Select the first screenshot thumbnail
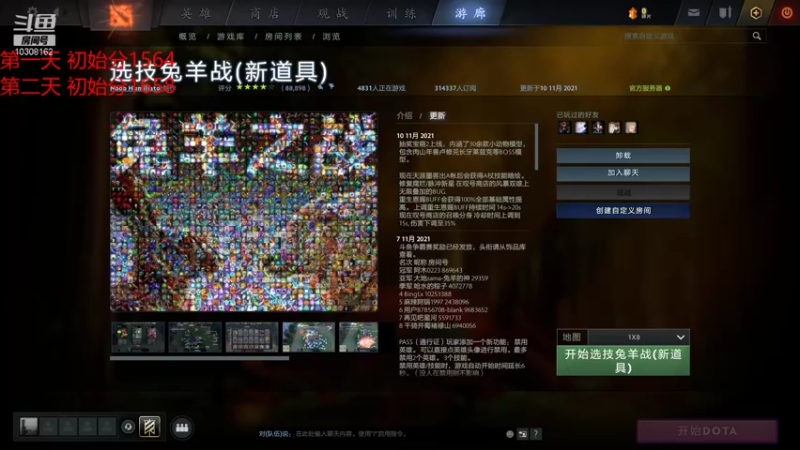Screen dimensions: 800x450 pyautogui.click(x=138, y=337)
